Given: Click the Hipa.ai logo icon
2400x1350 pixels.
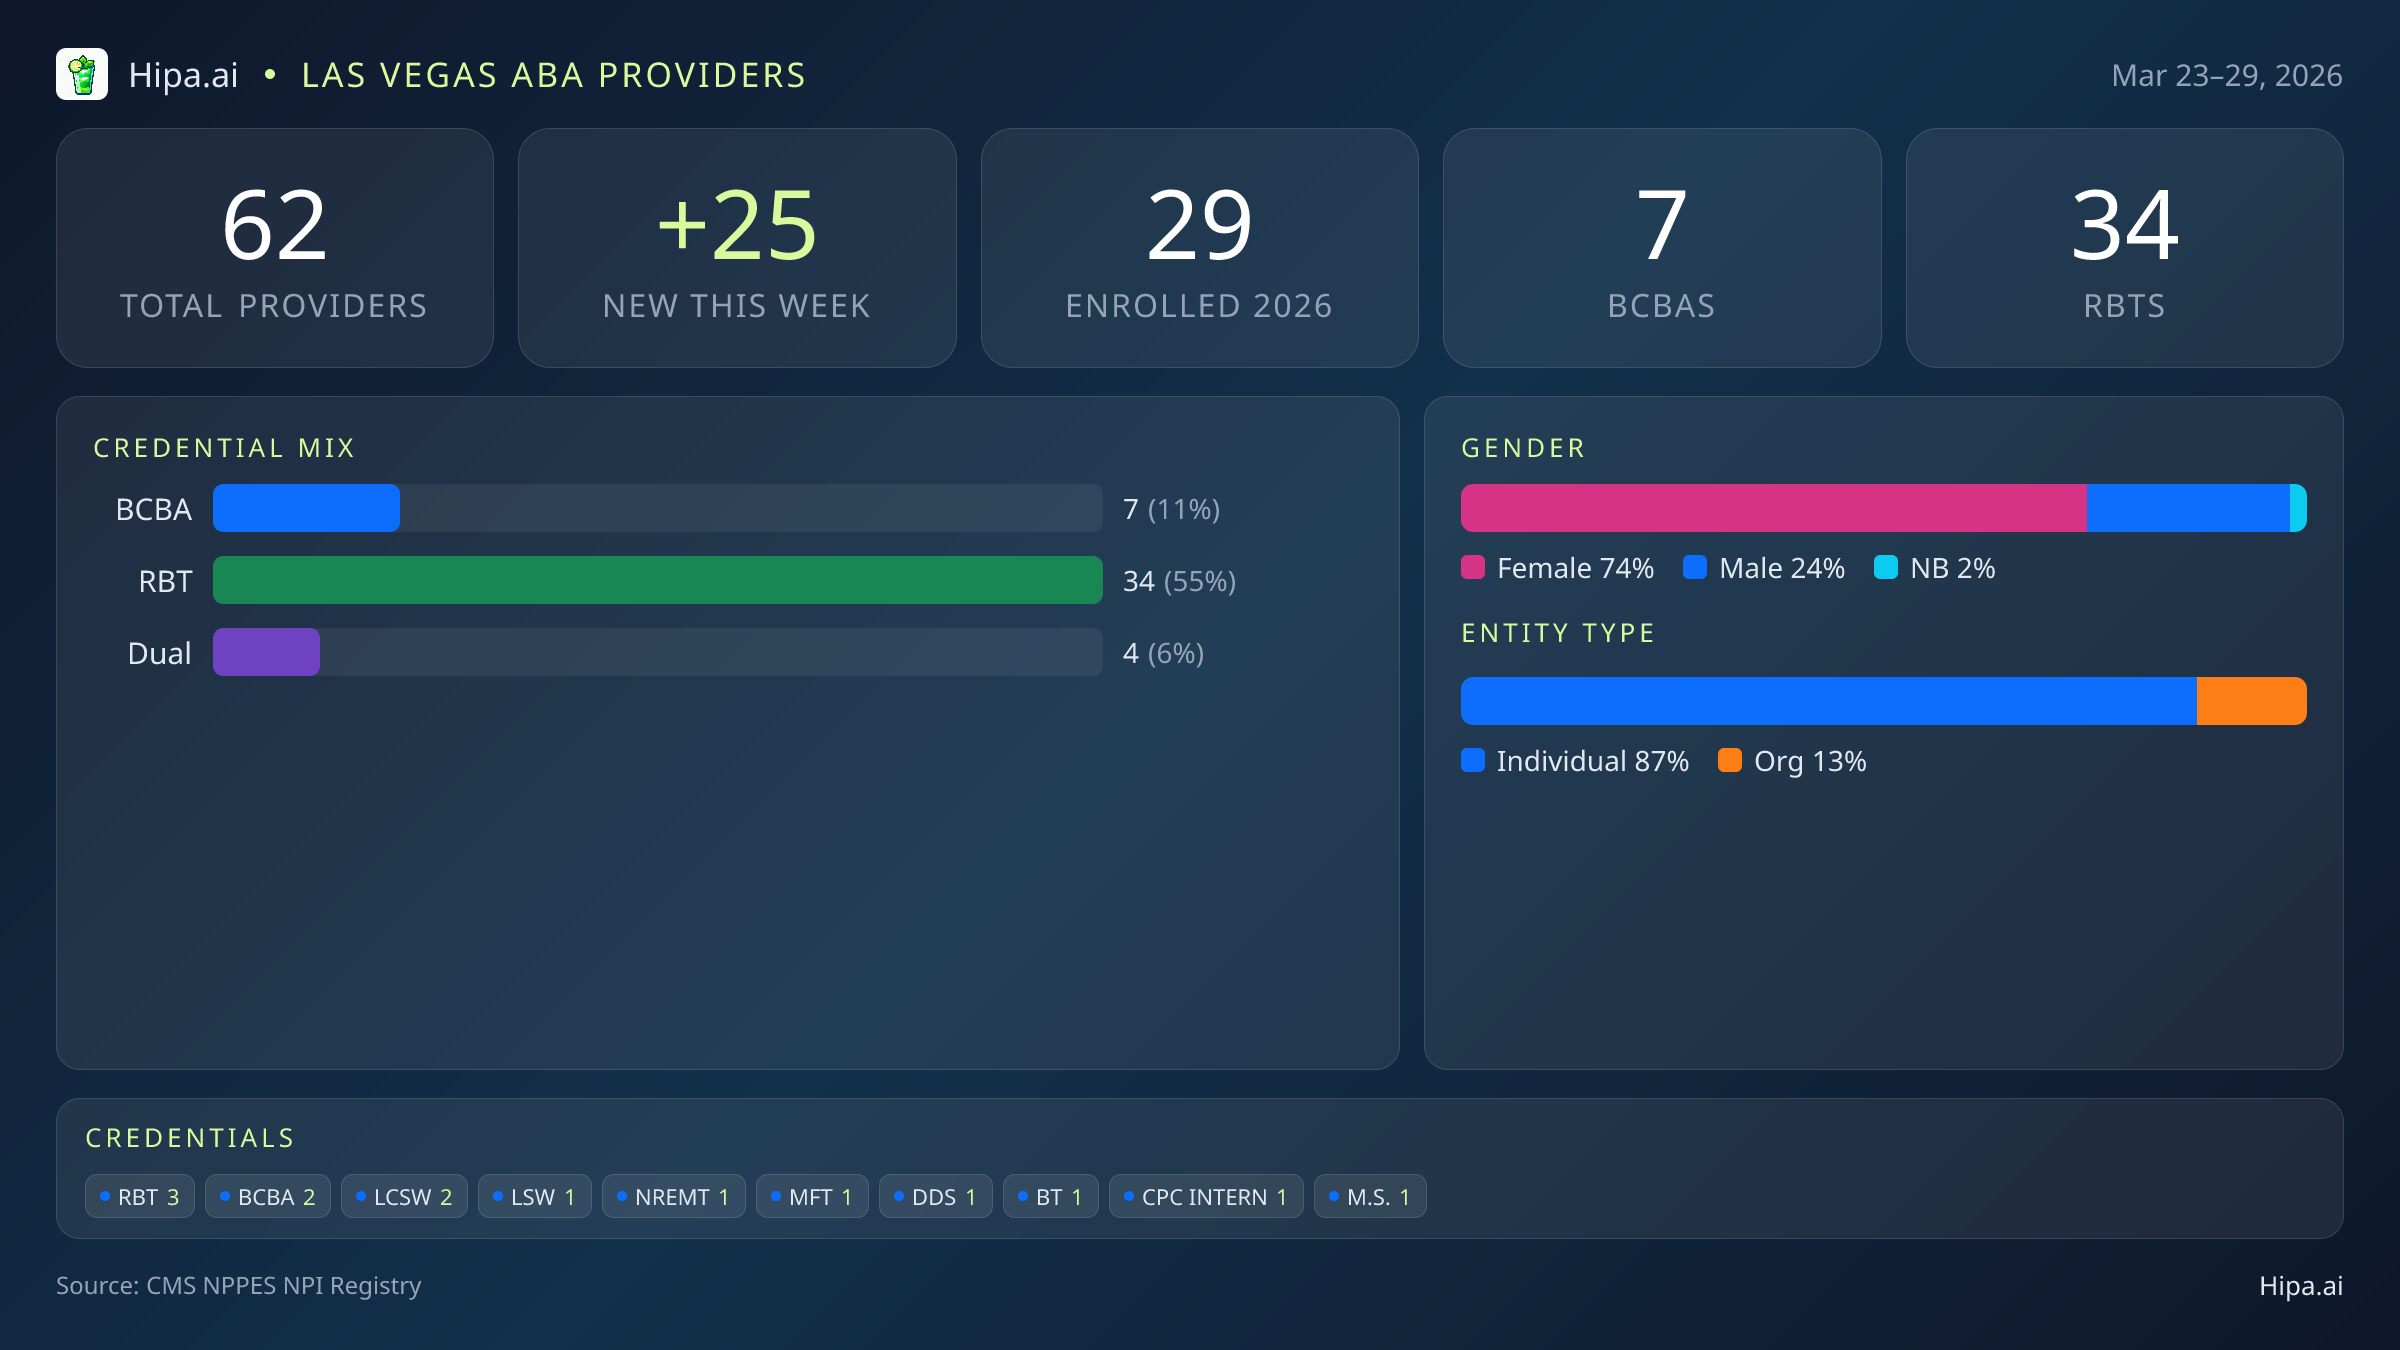Looking at the screenshot, I should tap(82, 75).
